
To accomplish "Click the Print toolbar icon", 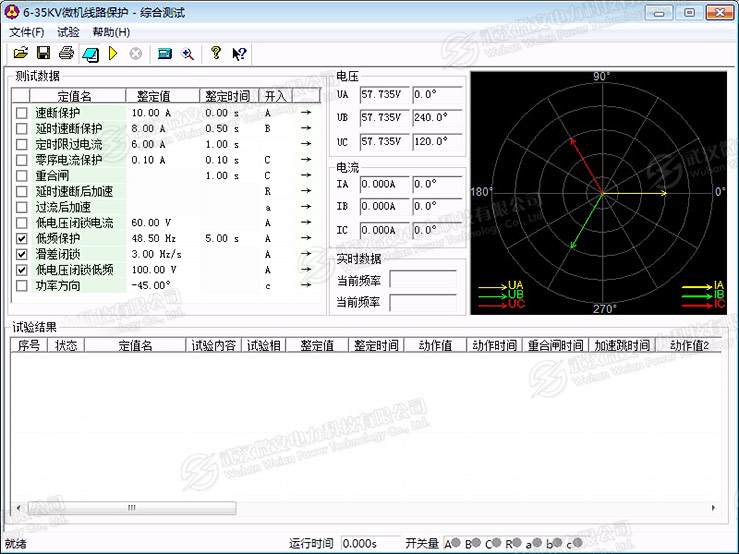I will [x=66, y=53].
